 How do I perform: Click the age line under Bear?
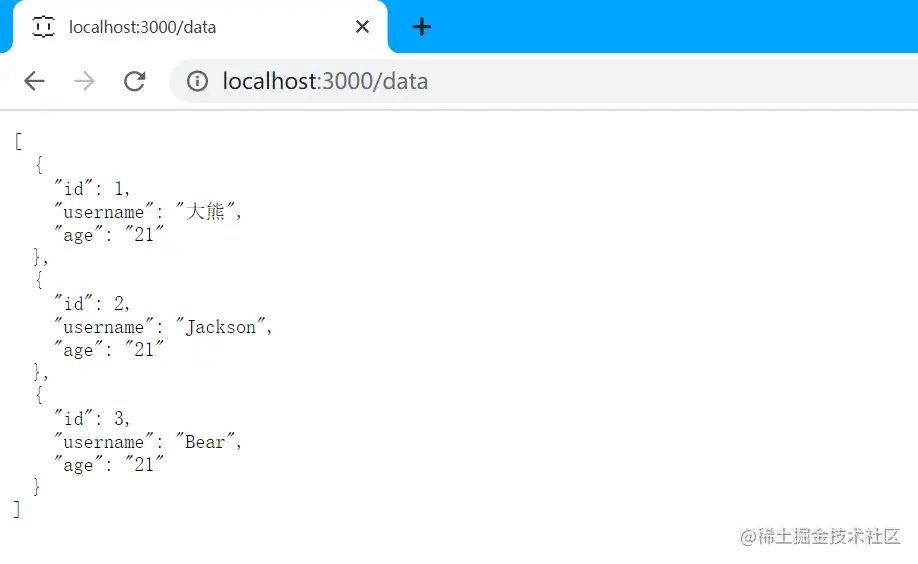[109, 464]
